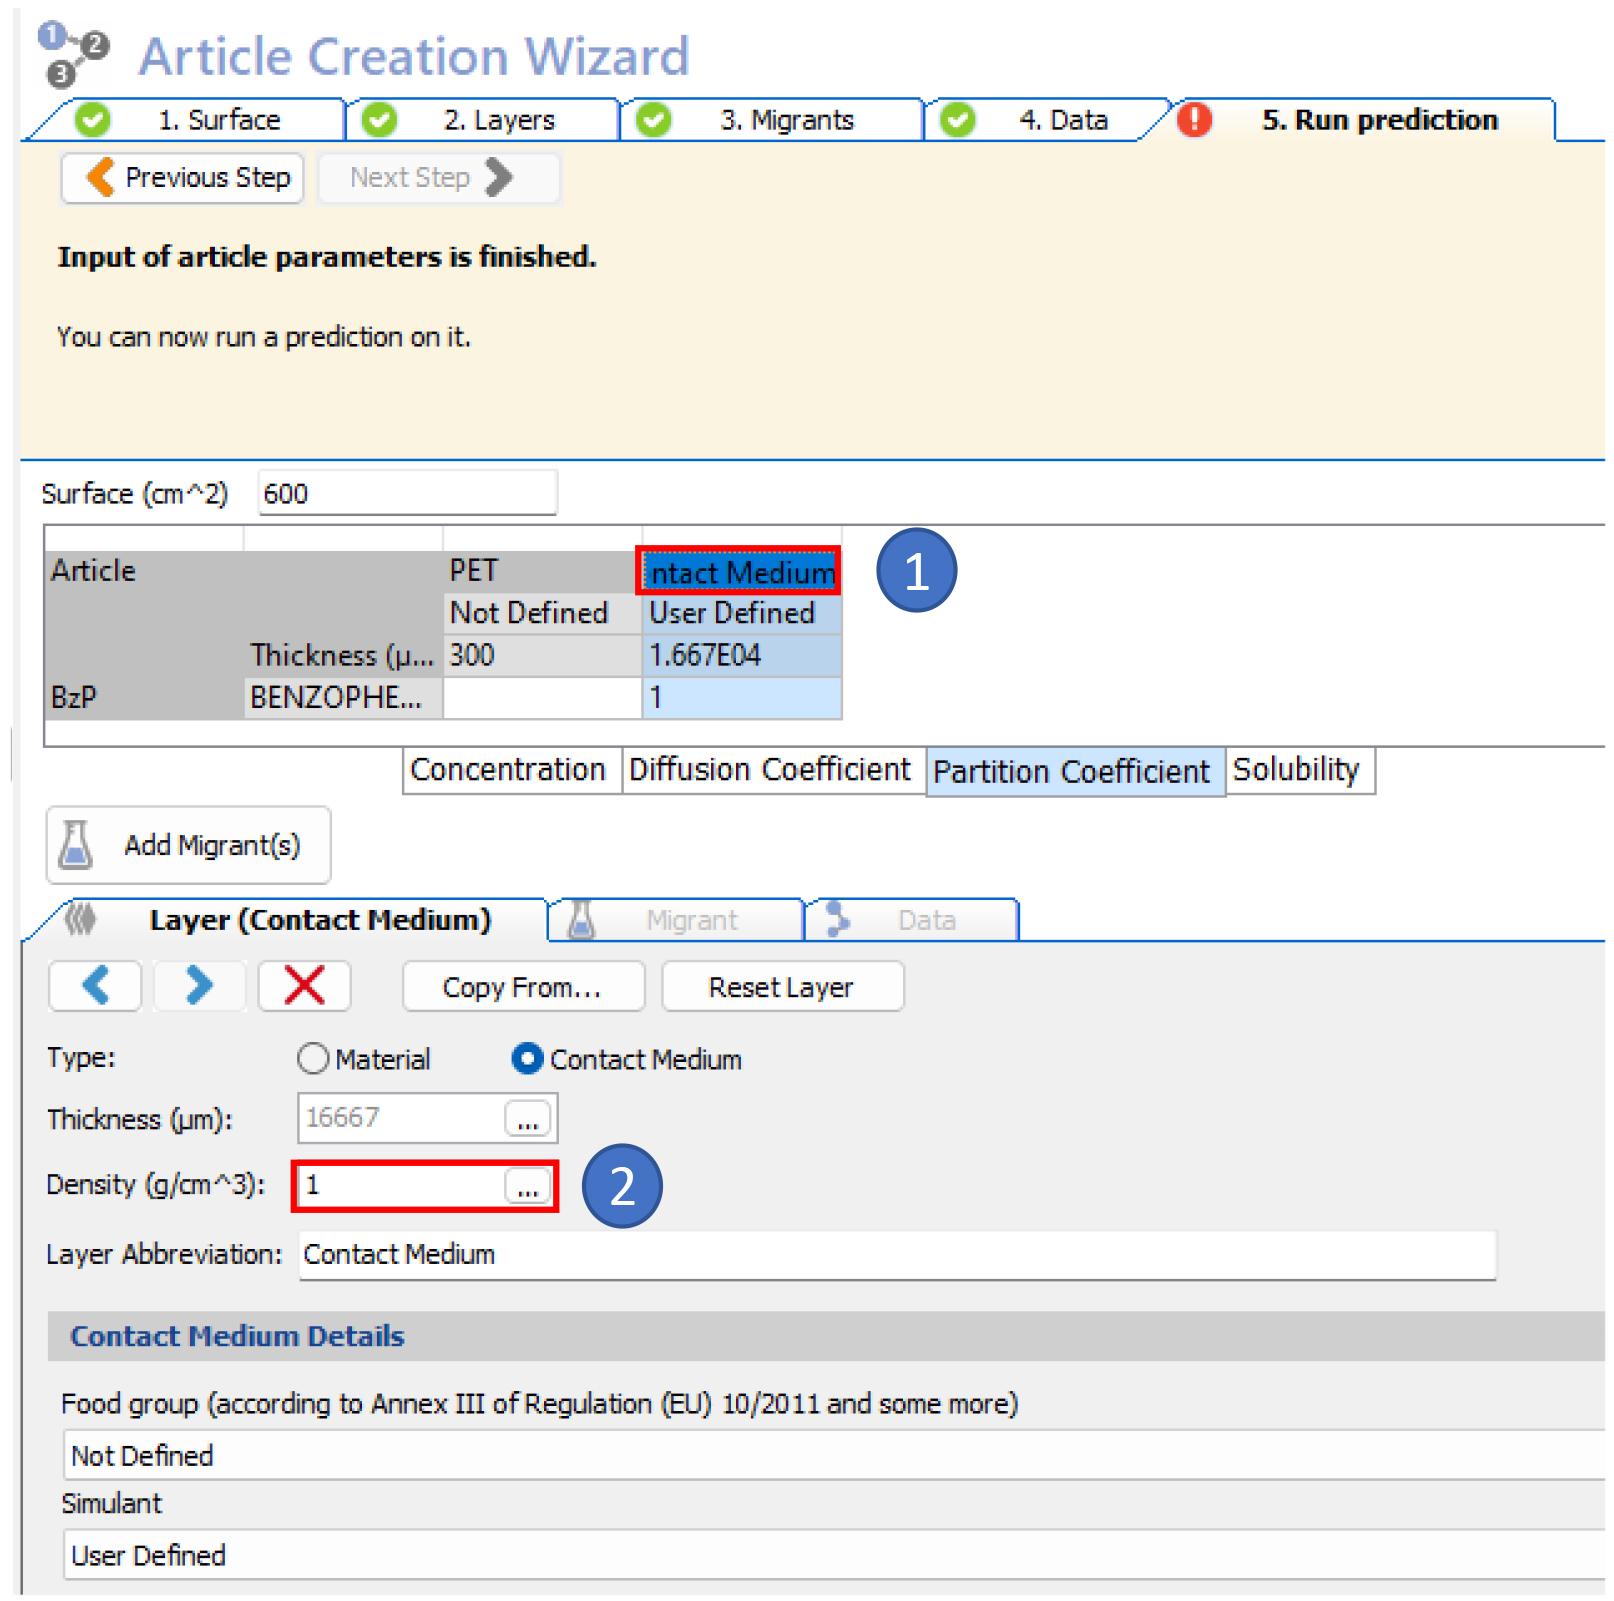Click the flask icon on Add Migrant(s)
The width and height of the screenshot is (1614, 1601).
[76, 845]
